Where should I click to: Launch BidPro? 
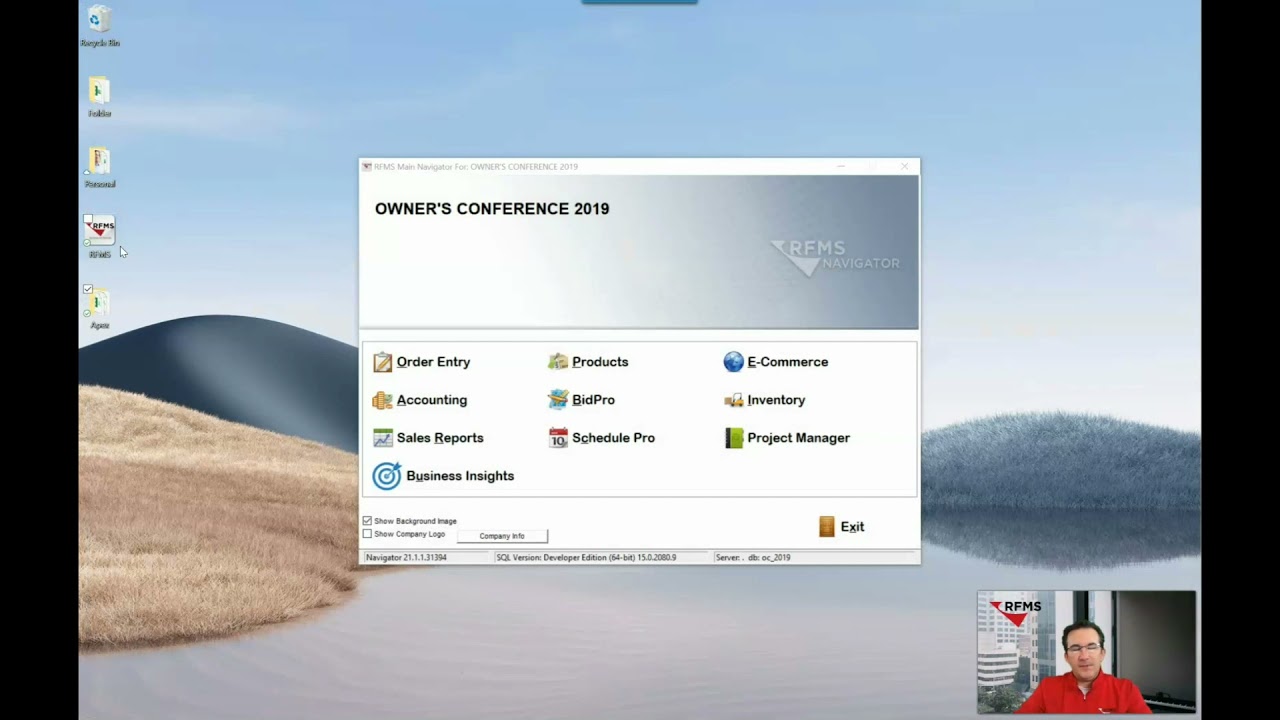point(581,400)
